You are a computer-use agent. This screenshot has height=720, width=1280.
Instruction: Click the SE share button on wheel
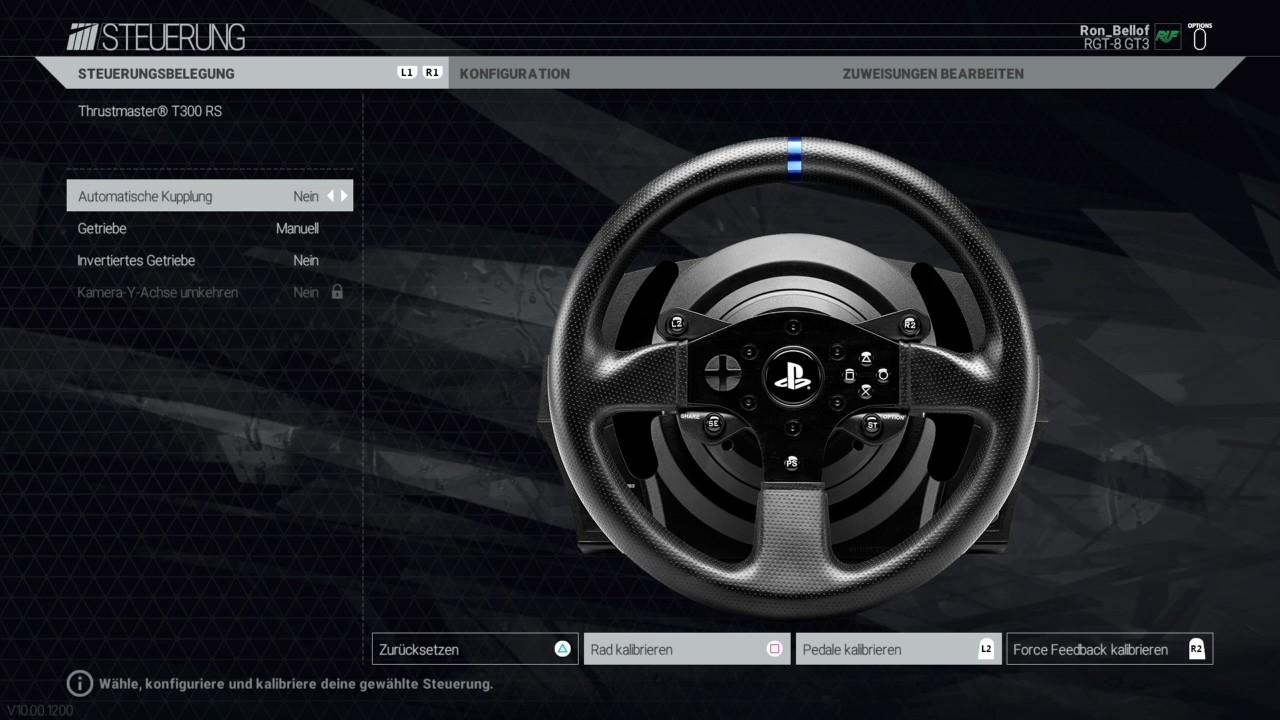click(x=713, y=423)
